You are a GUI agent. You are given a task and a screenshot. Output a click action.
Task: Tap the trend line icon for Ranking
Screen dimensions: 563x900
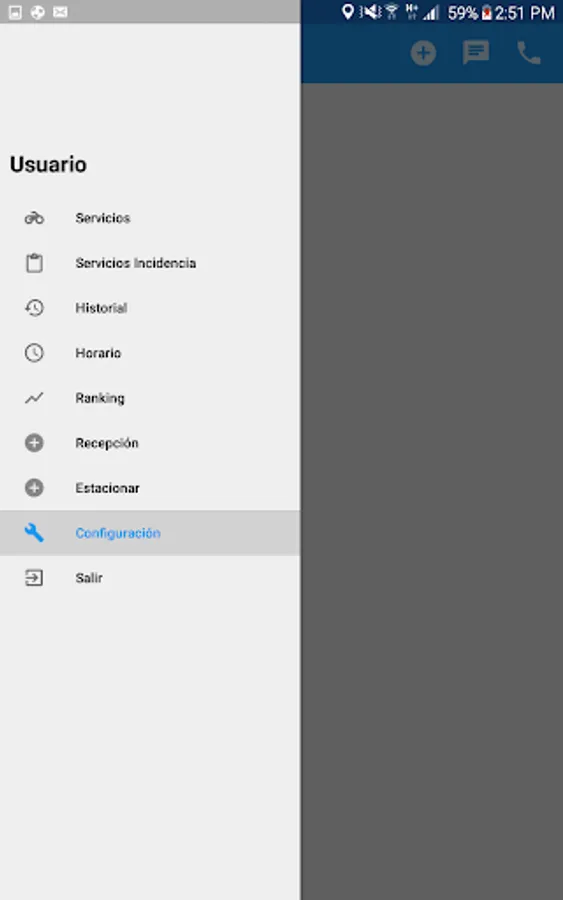34,397
